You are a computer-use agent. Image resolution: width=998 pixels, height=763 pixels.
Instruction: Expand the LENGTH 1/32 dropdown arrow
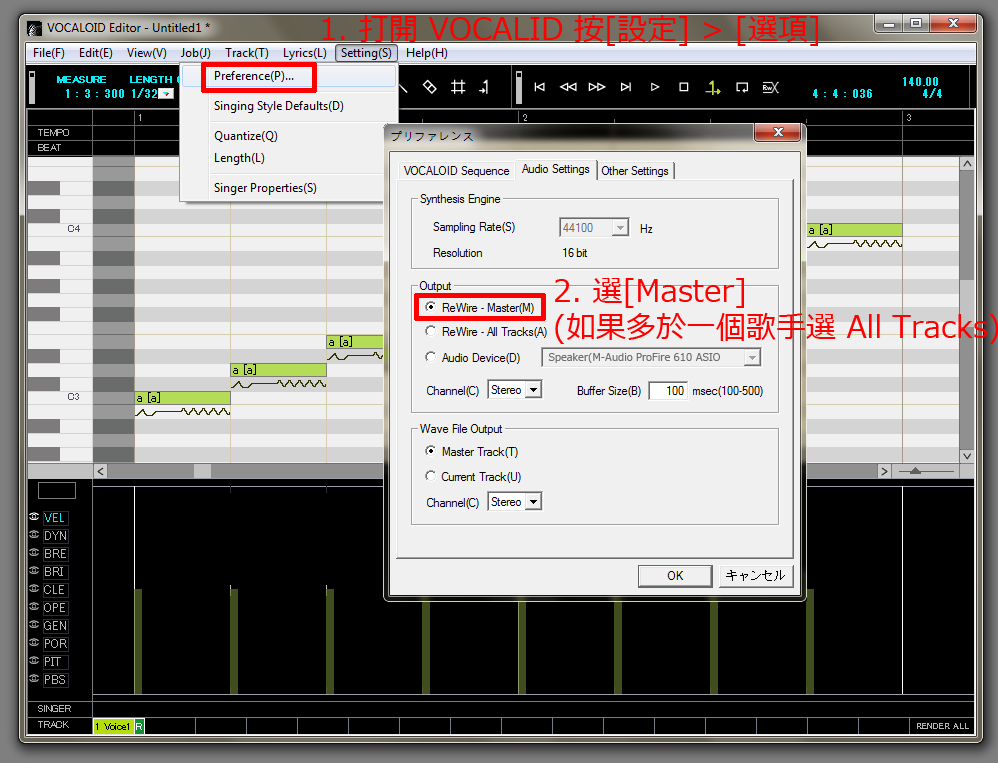[166, 94]
